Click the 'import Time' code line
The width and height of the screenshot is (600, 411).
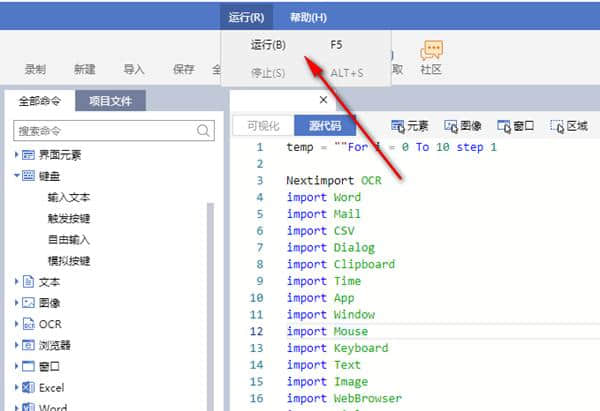click(x=324, y=281)
